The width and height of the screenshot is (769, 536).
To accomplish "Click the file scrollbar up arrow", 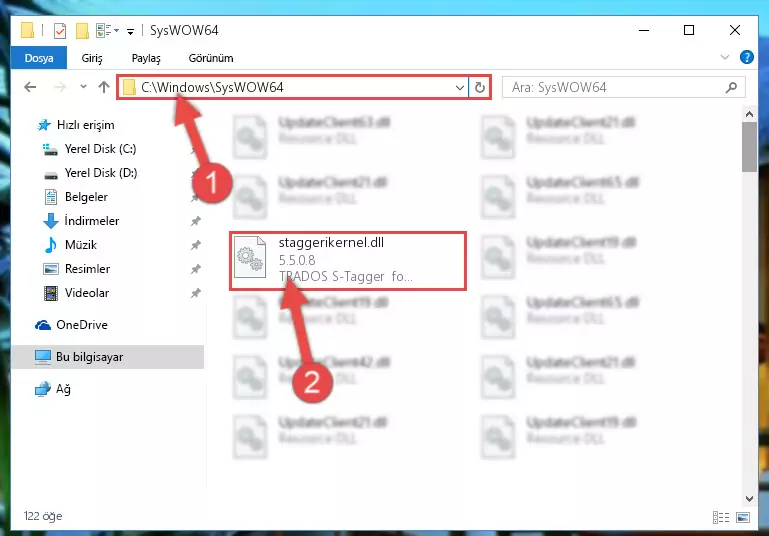I will click(x=749, y=114).
